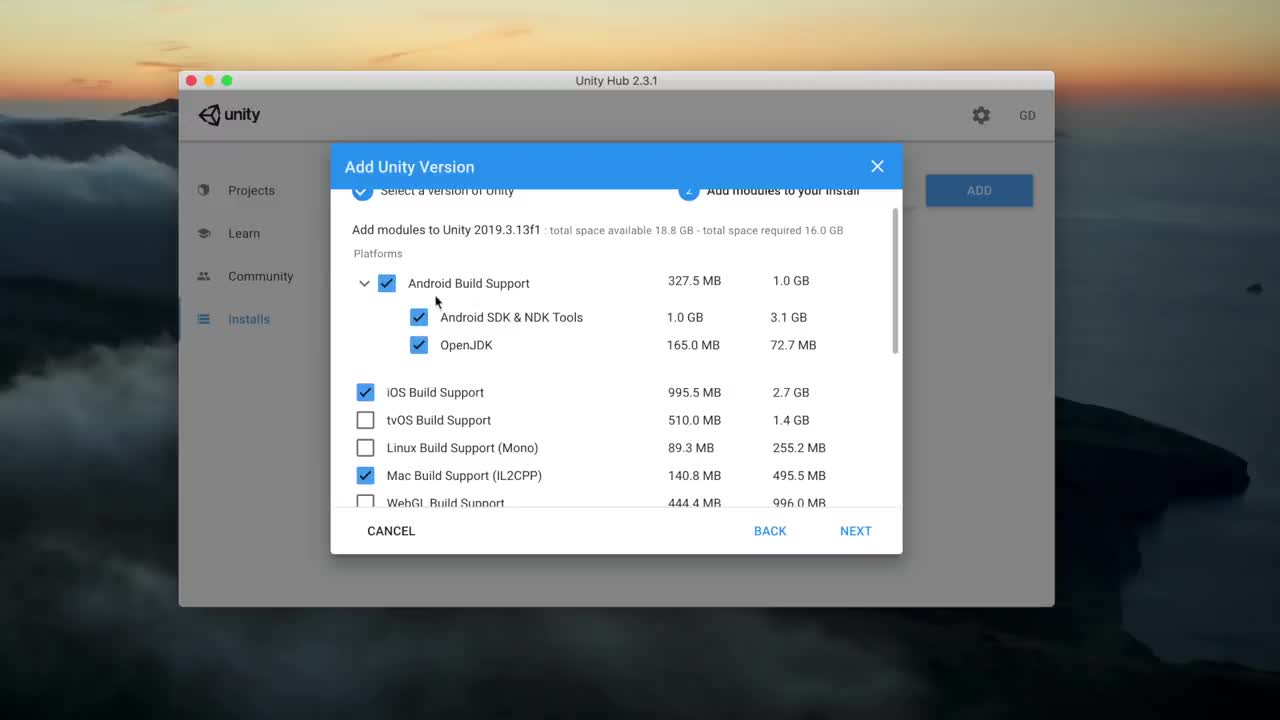Image resolution: width=1280 pixels, height=720 pixels.
Task: Click the Community people icon
Action: 204,276
